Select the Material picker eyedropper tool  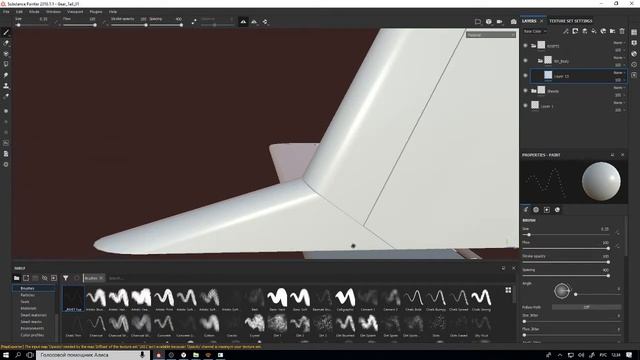tap(6, 97)
